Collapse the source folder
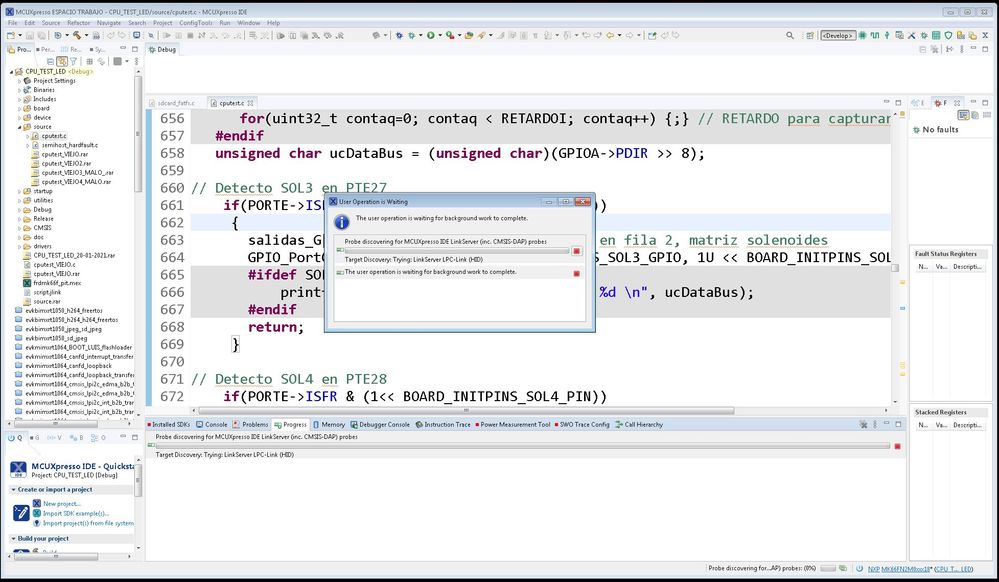Image resolution: width=999 pixels, height=582 pixels. click(20, 127)
